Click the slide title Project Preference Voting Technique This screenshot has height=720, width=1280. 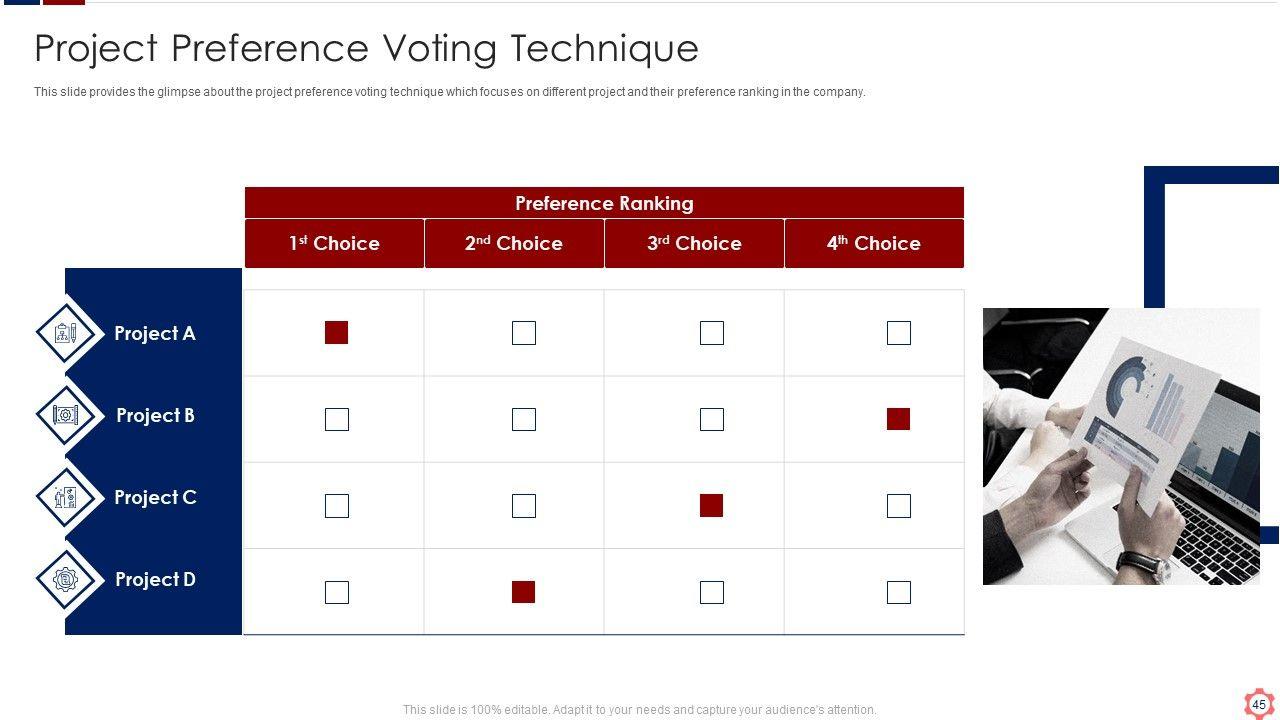coord(366,48)
